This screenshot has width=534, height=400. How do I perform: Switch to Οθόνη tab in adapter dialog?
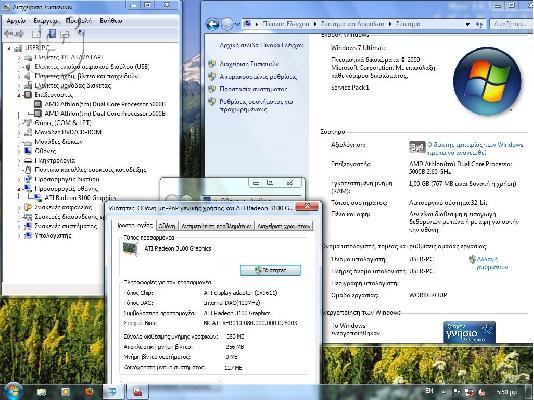(x=167, y=226)
